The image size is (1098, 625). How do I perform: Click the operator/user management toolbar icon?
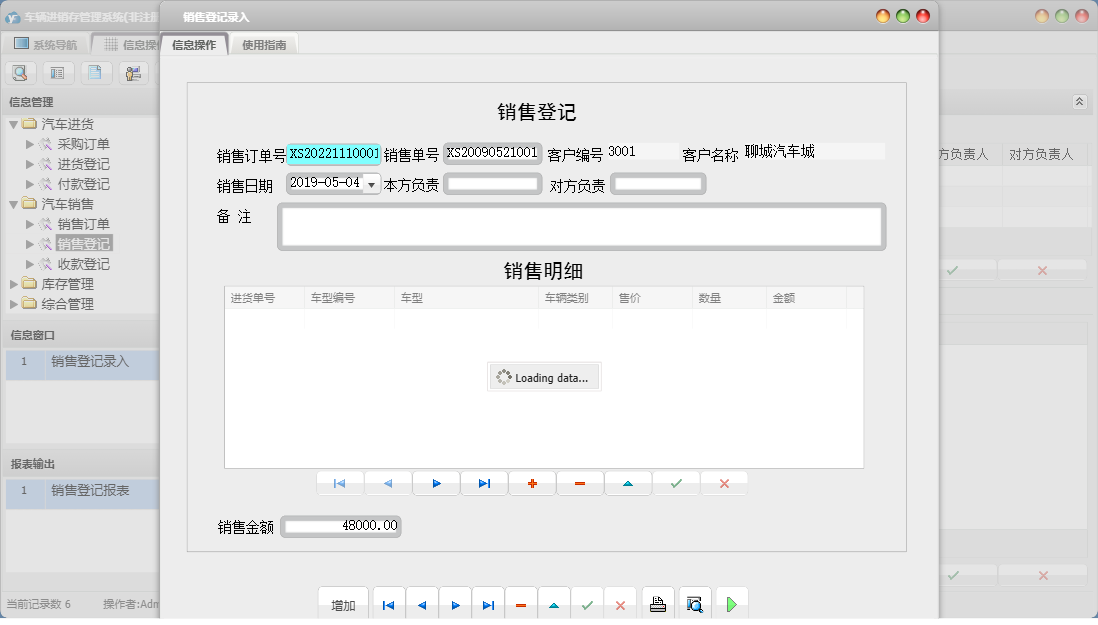coord(131,72)
